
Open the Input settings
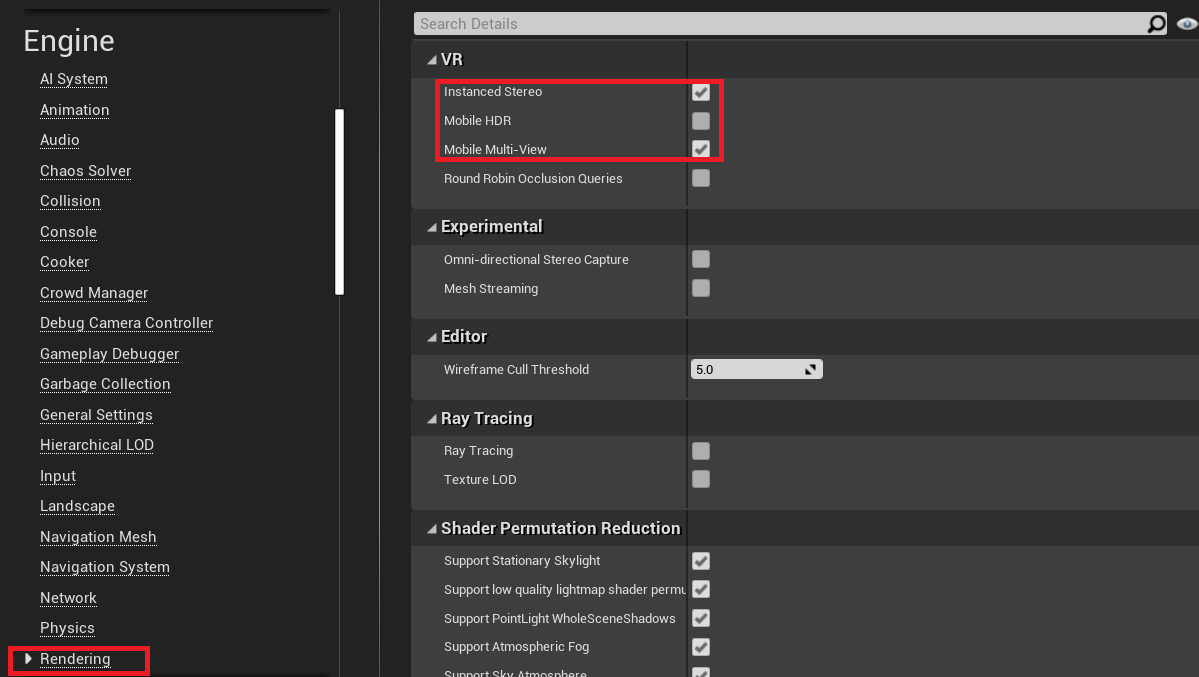[x=58, y=476]
